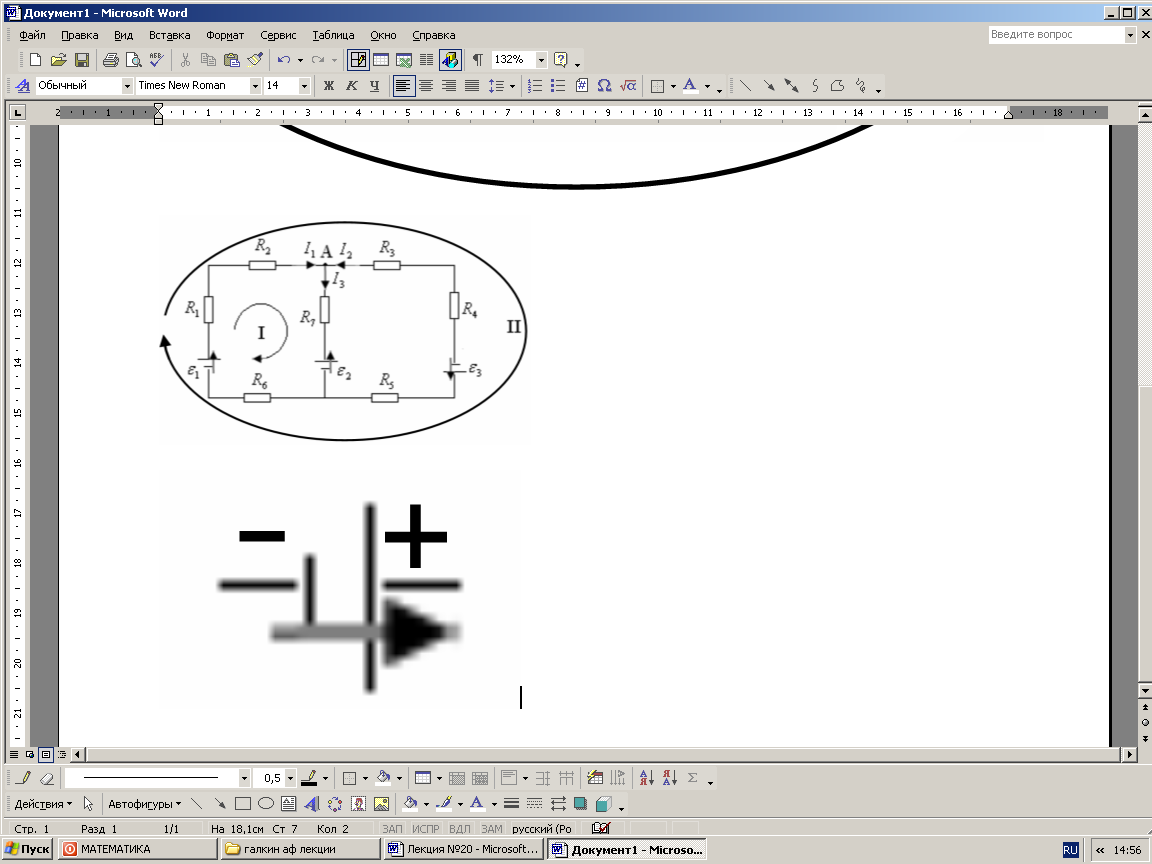This screenshot has height=864, width=1152.
Task: Center the text
Action: (x=426, y=86)
